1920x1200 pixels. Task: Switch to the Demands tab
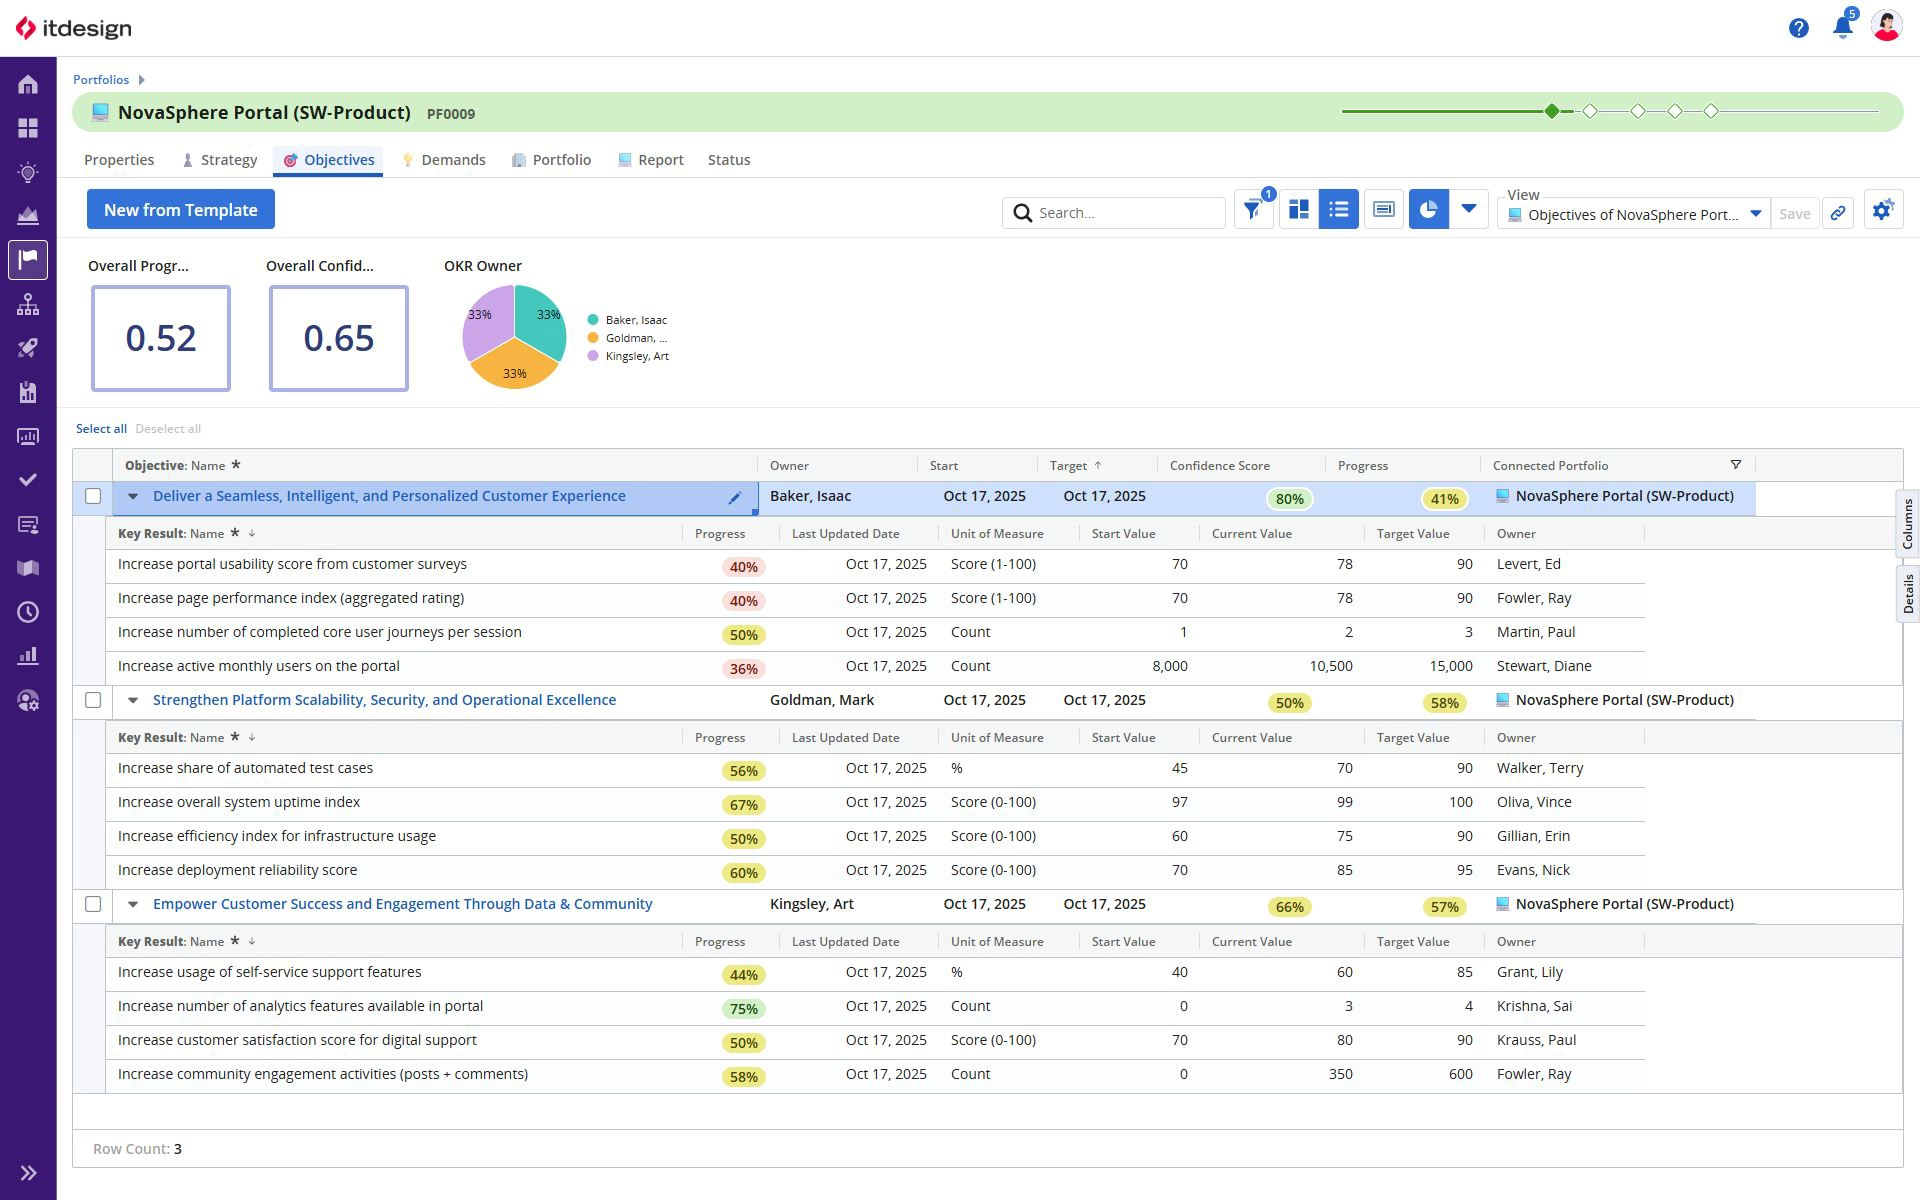pos(443,160)
